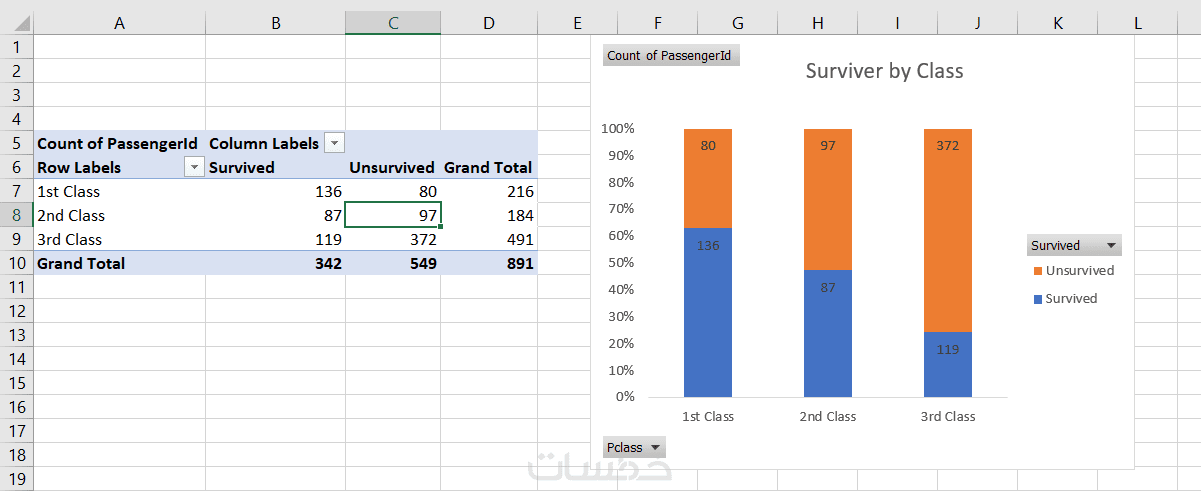
Task: Click the select-all corner of the sheet
Action: (x=16, y=23)
